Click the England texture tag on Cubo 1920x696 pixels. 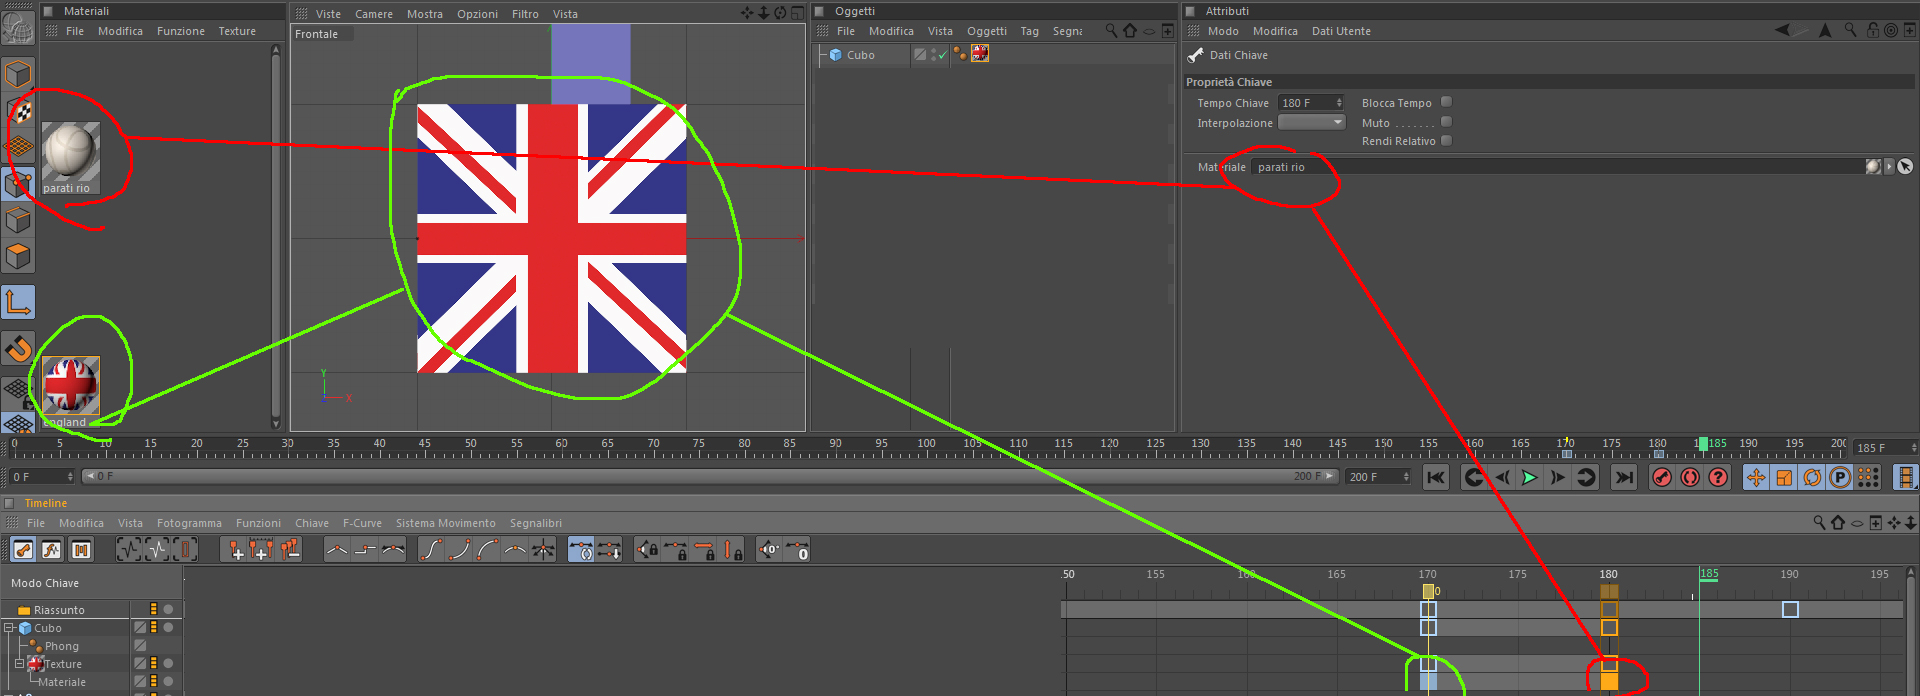980,54
